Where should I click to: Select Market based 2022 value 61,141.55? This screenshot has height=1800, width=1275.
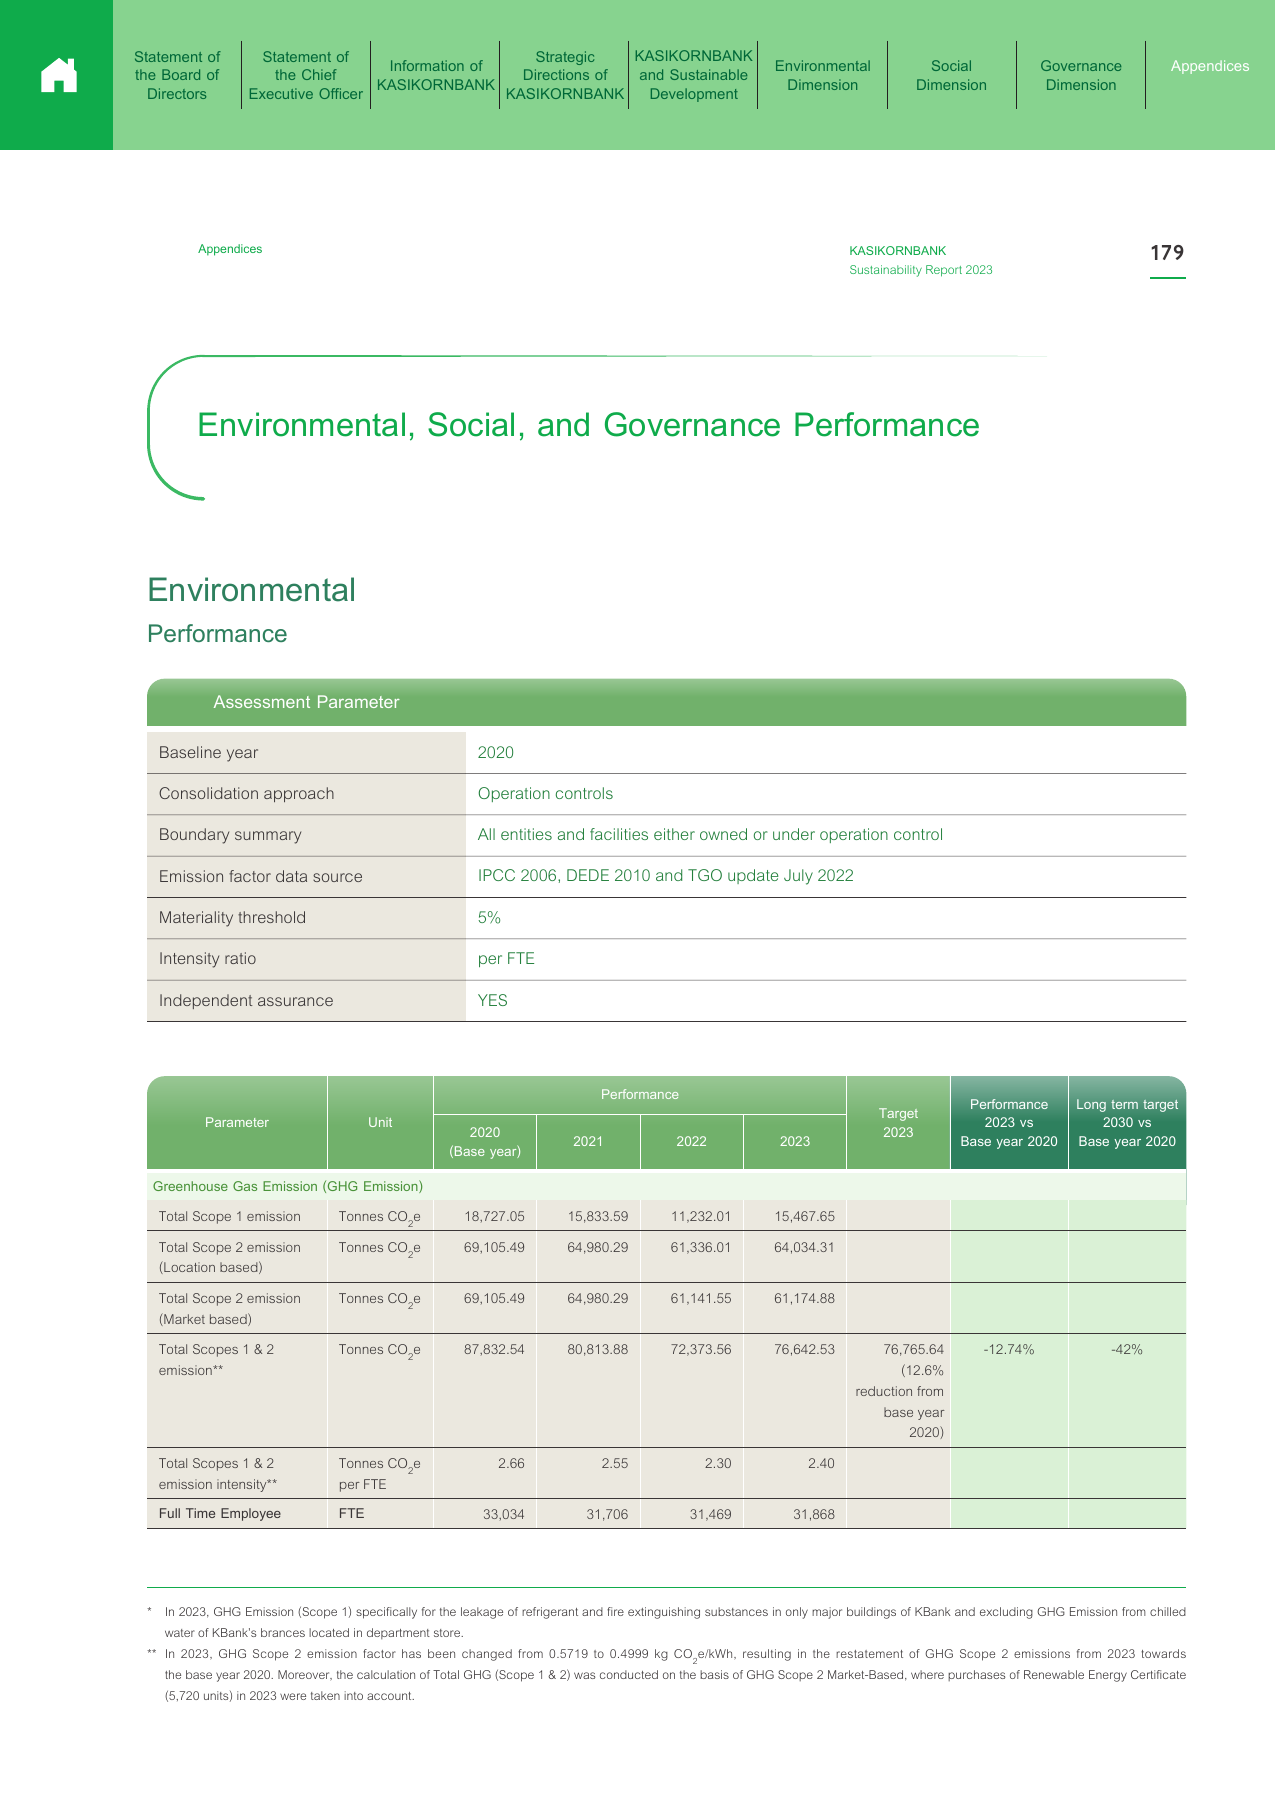701,1298
